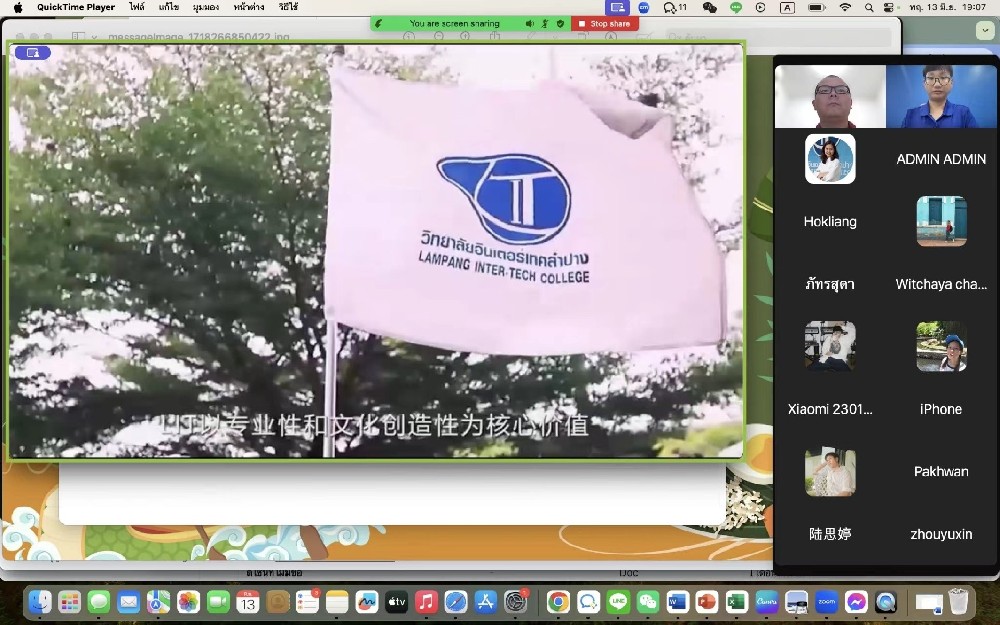1000x625 pixels.
Task: Open the แก้ไข (Edit) menu
Action: [x=169, y=8]
